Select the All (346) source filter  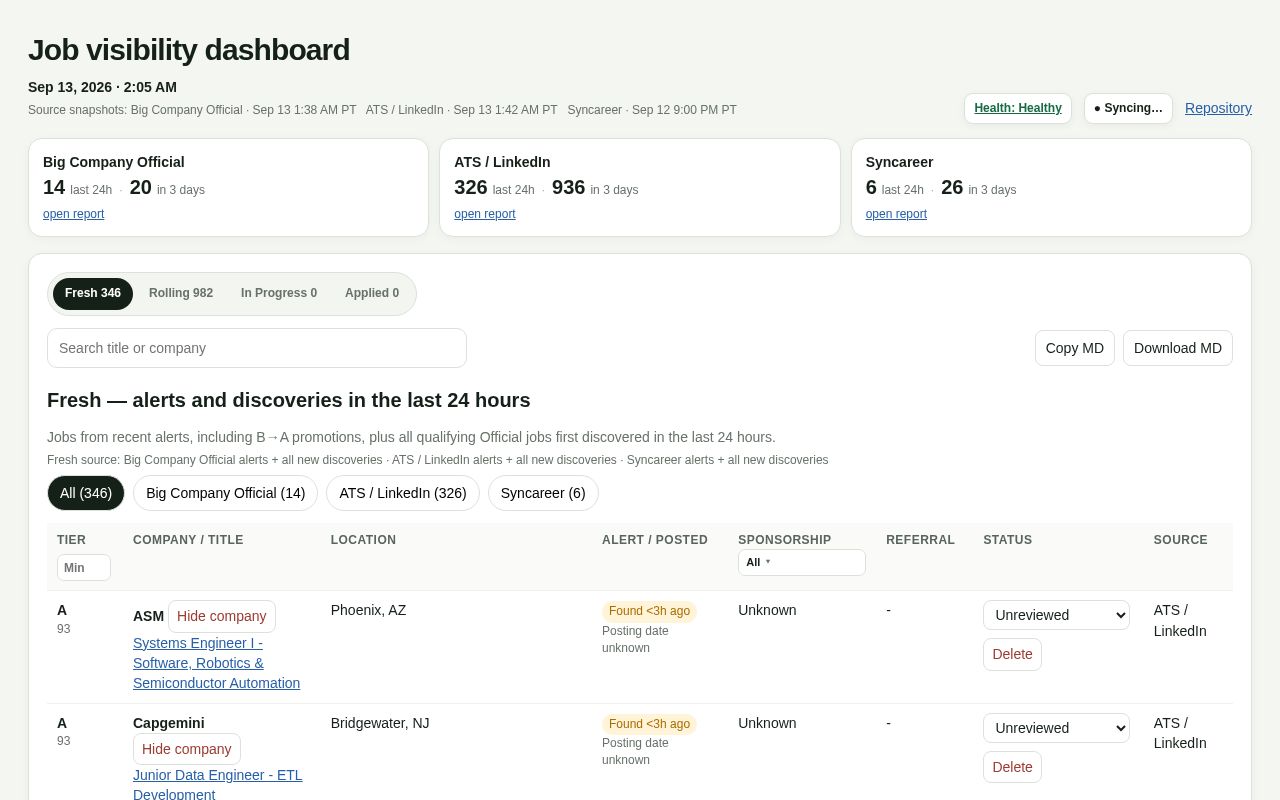(x=86, y=493)
